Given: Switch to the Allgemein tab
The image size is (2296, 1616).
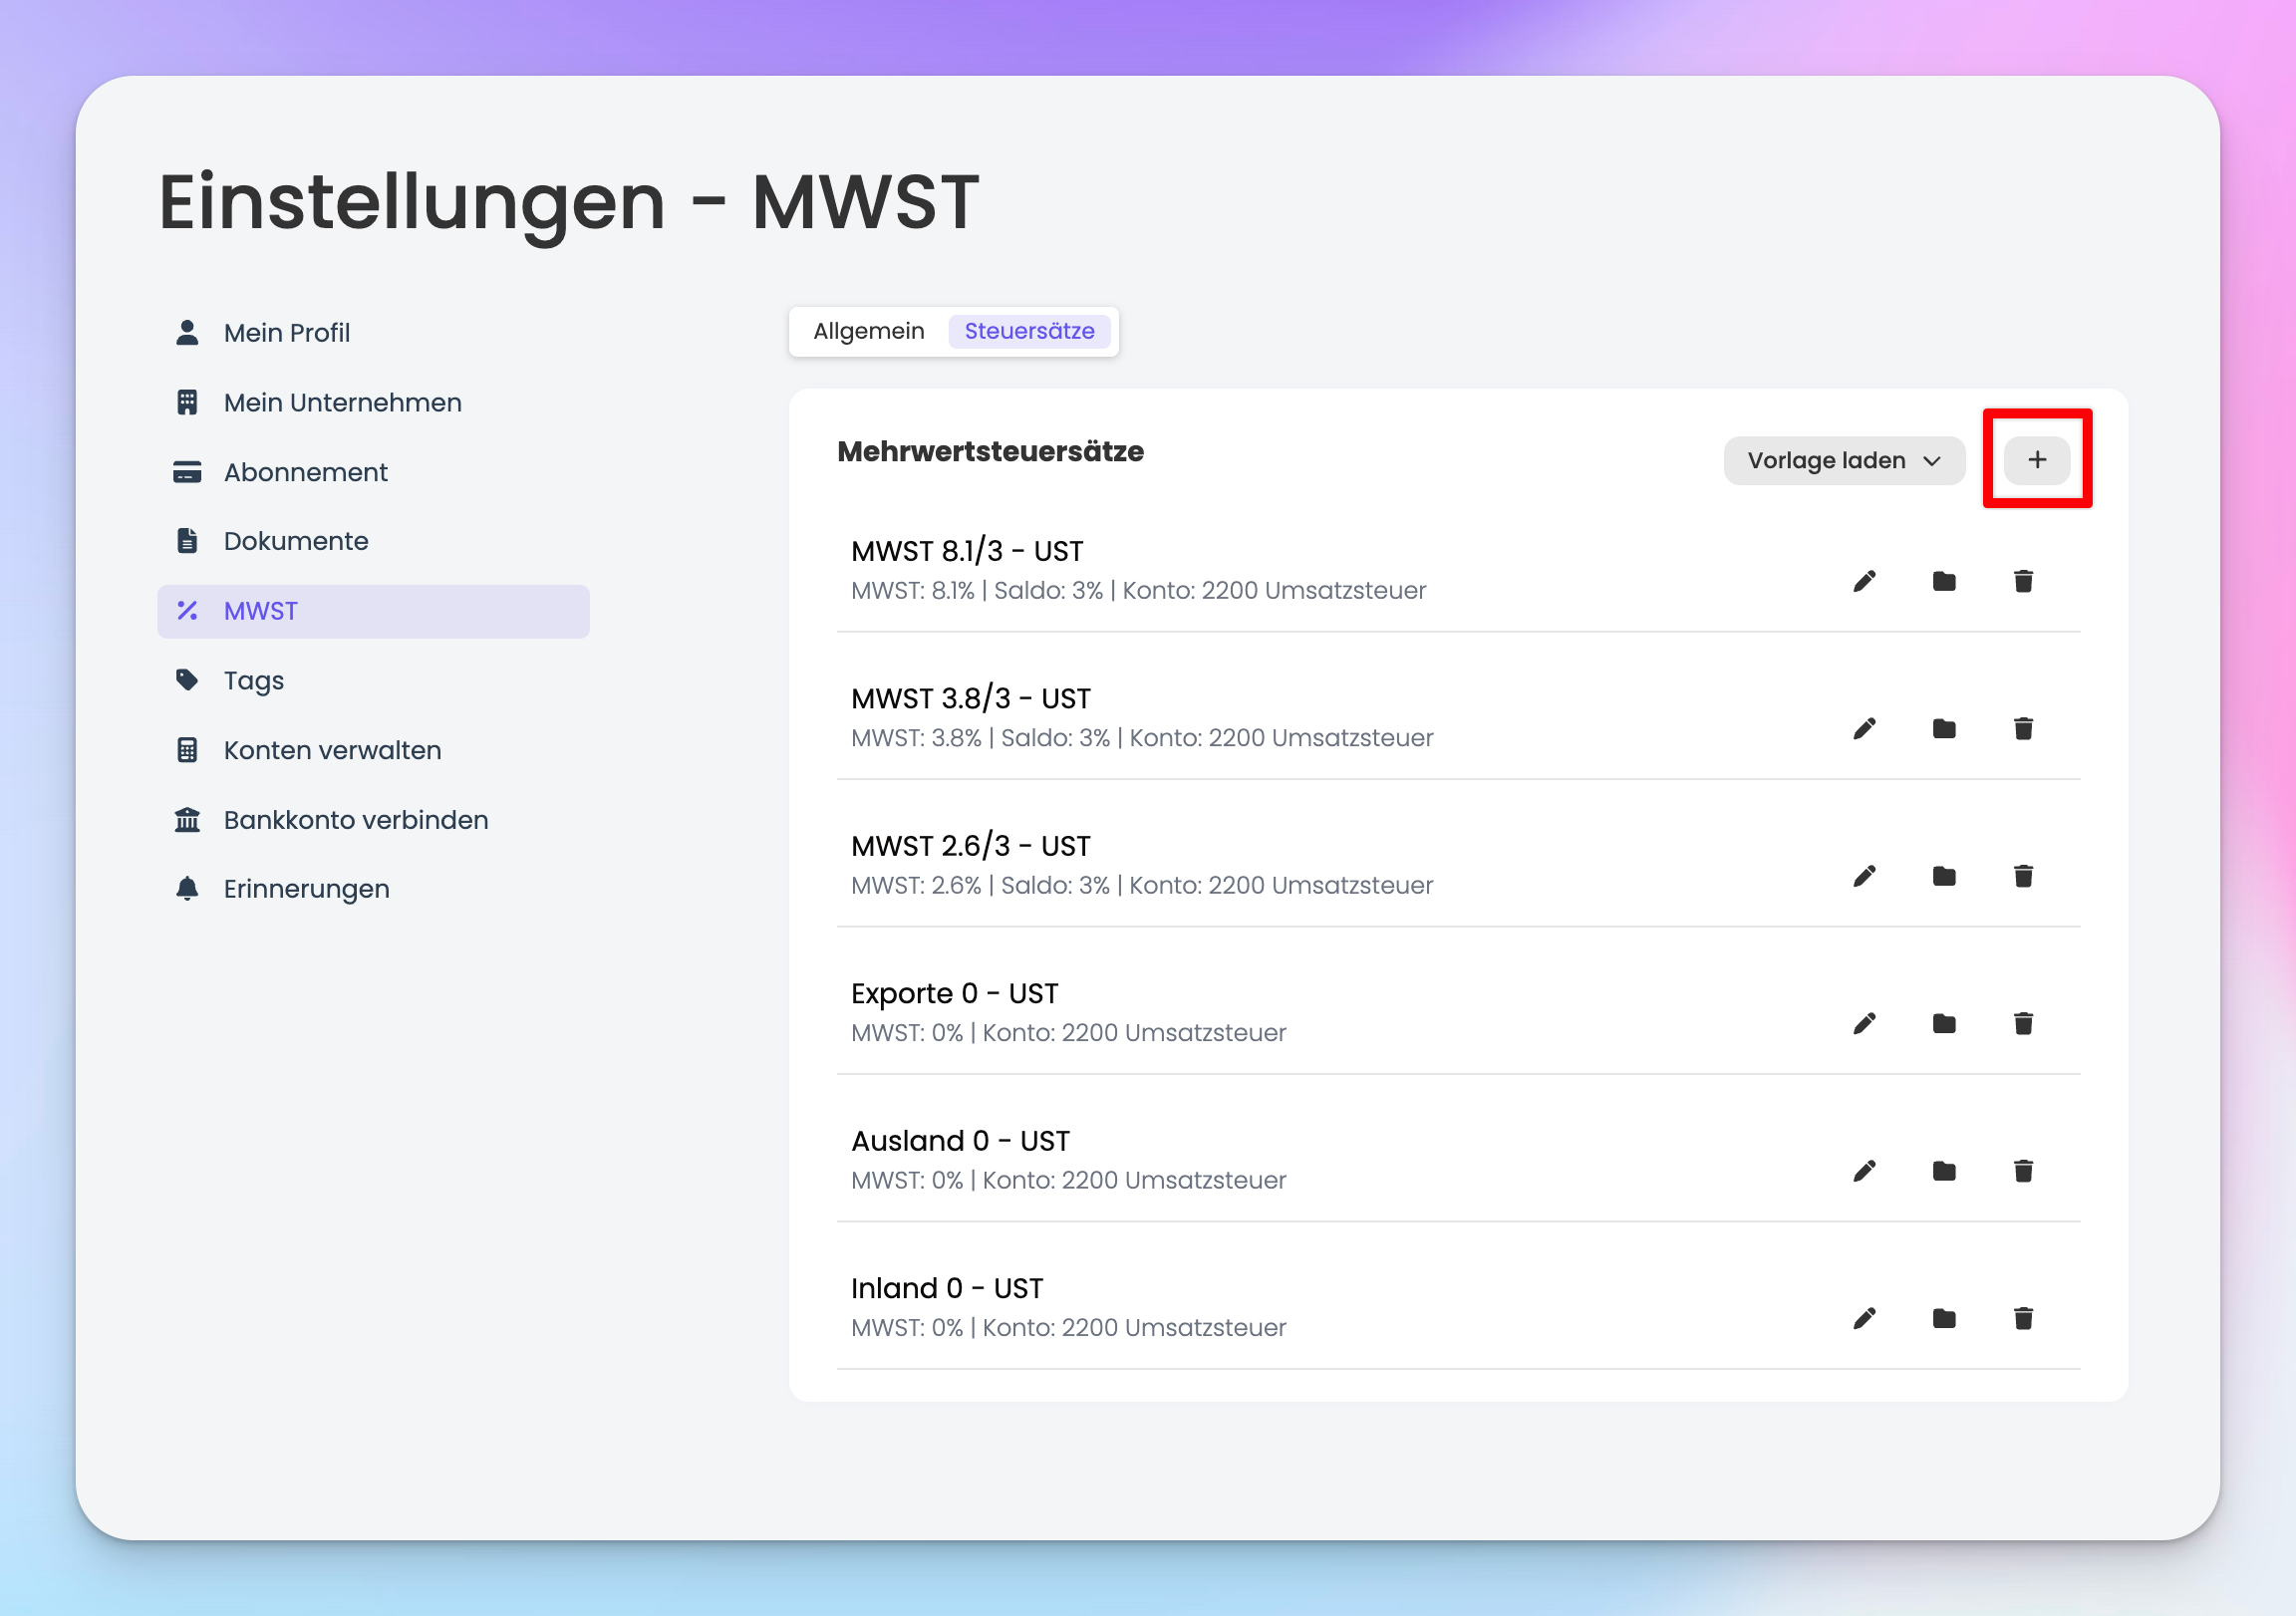Looking at the screenshot, I should (868, 331).
